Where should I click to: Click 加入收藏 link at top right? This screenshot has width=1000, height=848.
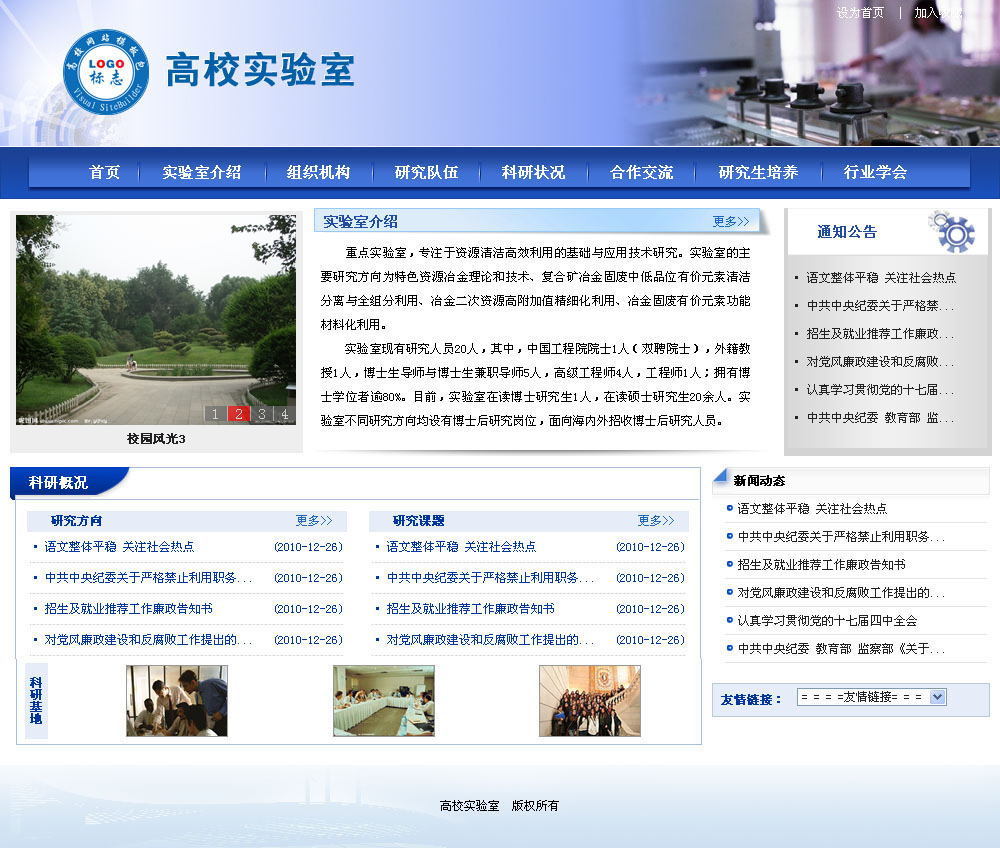coord(938,13)
